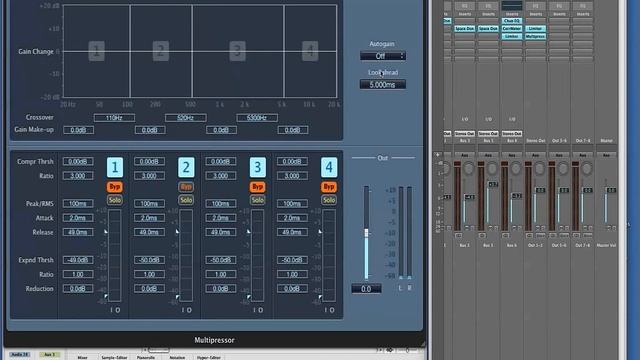Viewport: 640px width, 360px height.
Task: Select band 4 handle in gain change graph
Action: tap(310, 51)
